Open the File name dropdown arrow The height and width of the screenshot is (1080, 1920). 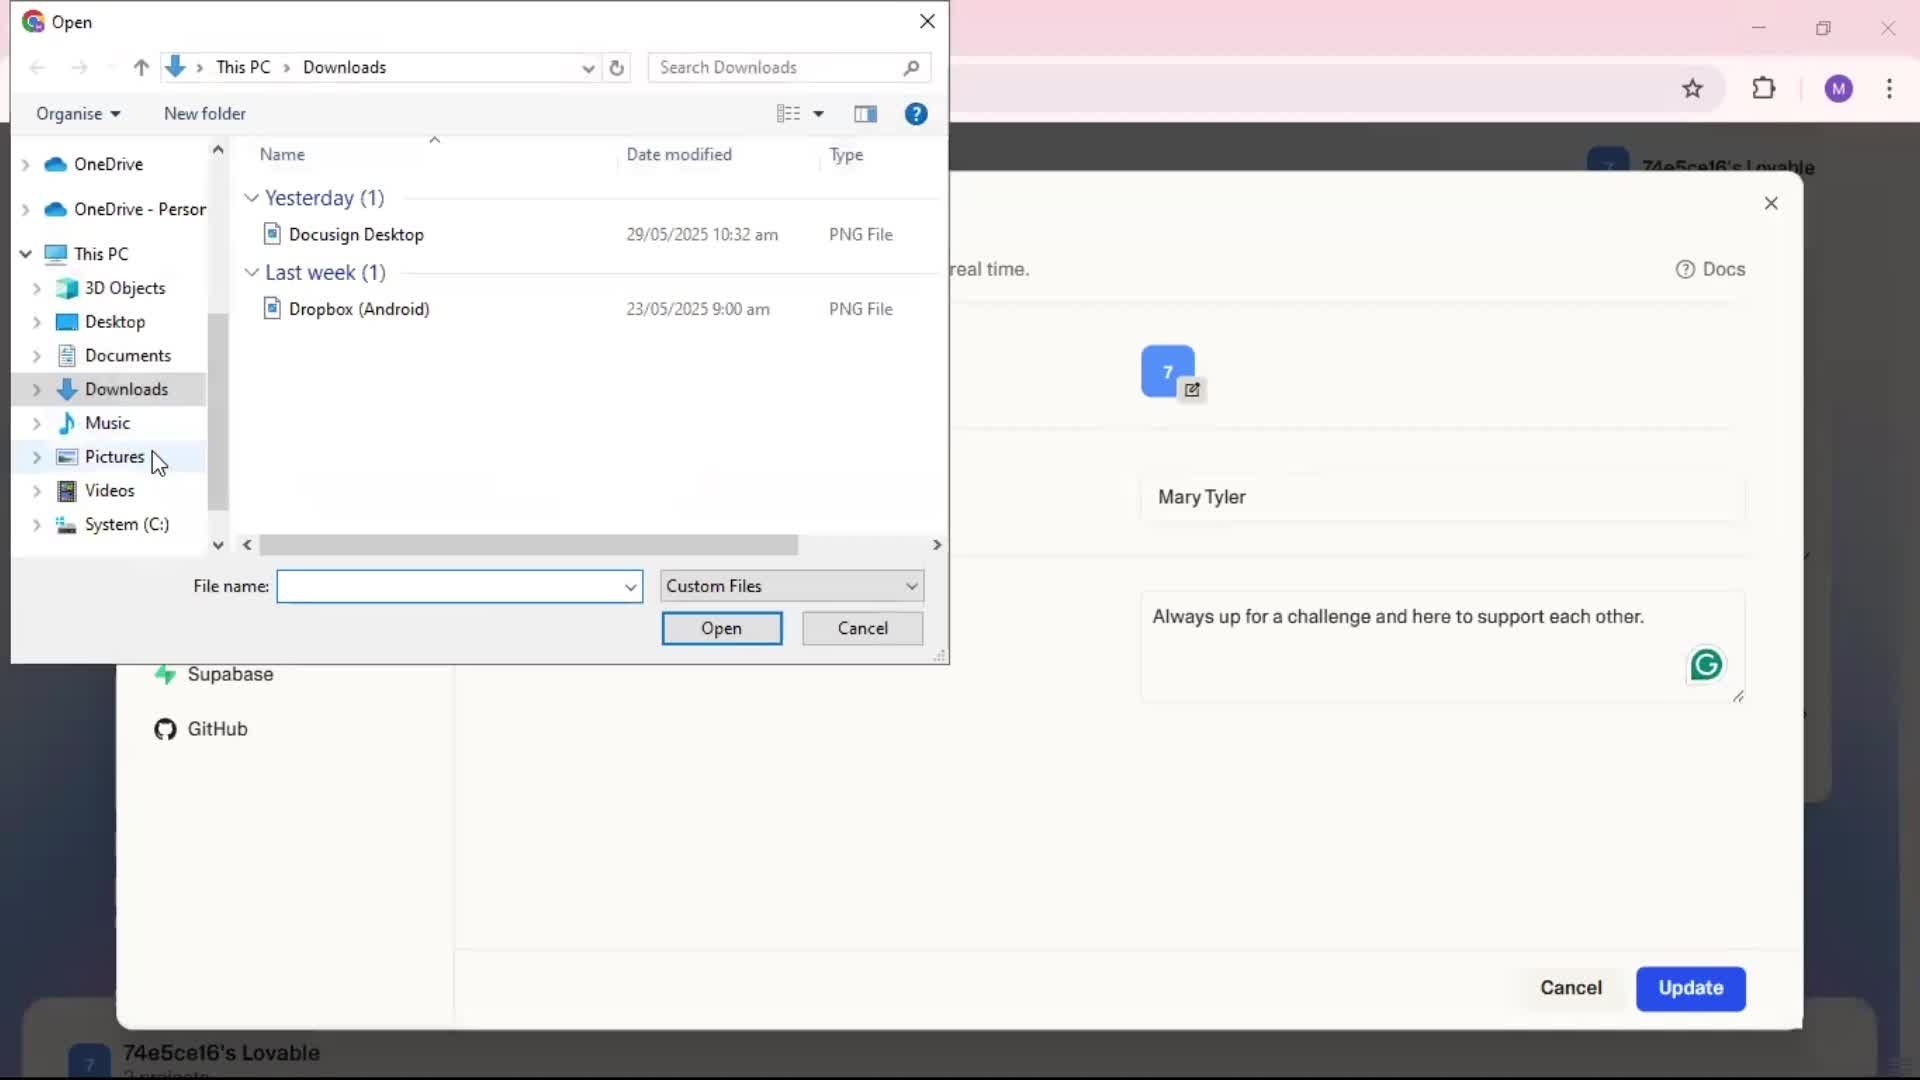coord(631,587)
